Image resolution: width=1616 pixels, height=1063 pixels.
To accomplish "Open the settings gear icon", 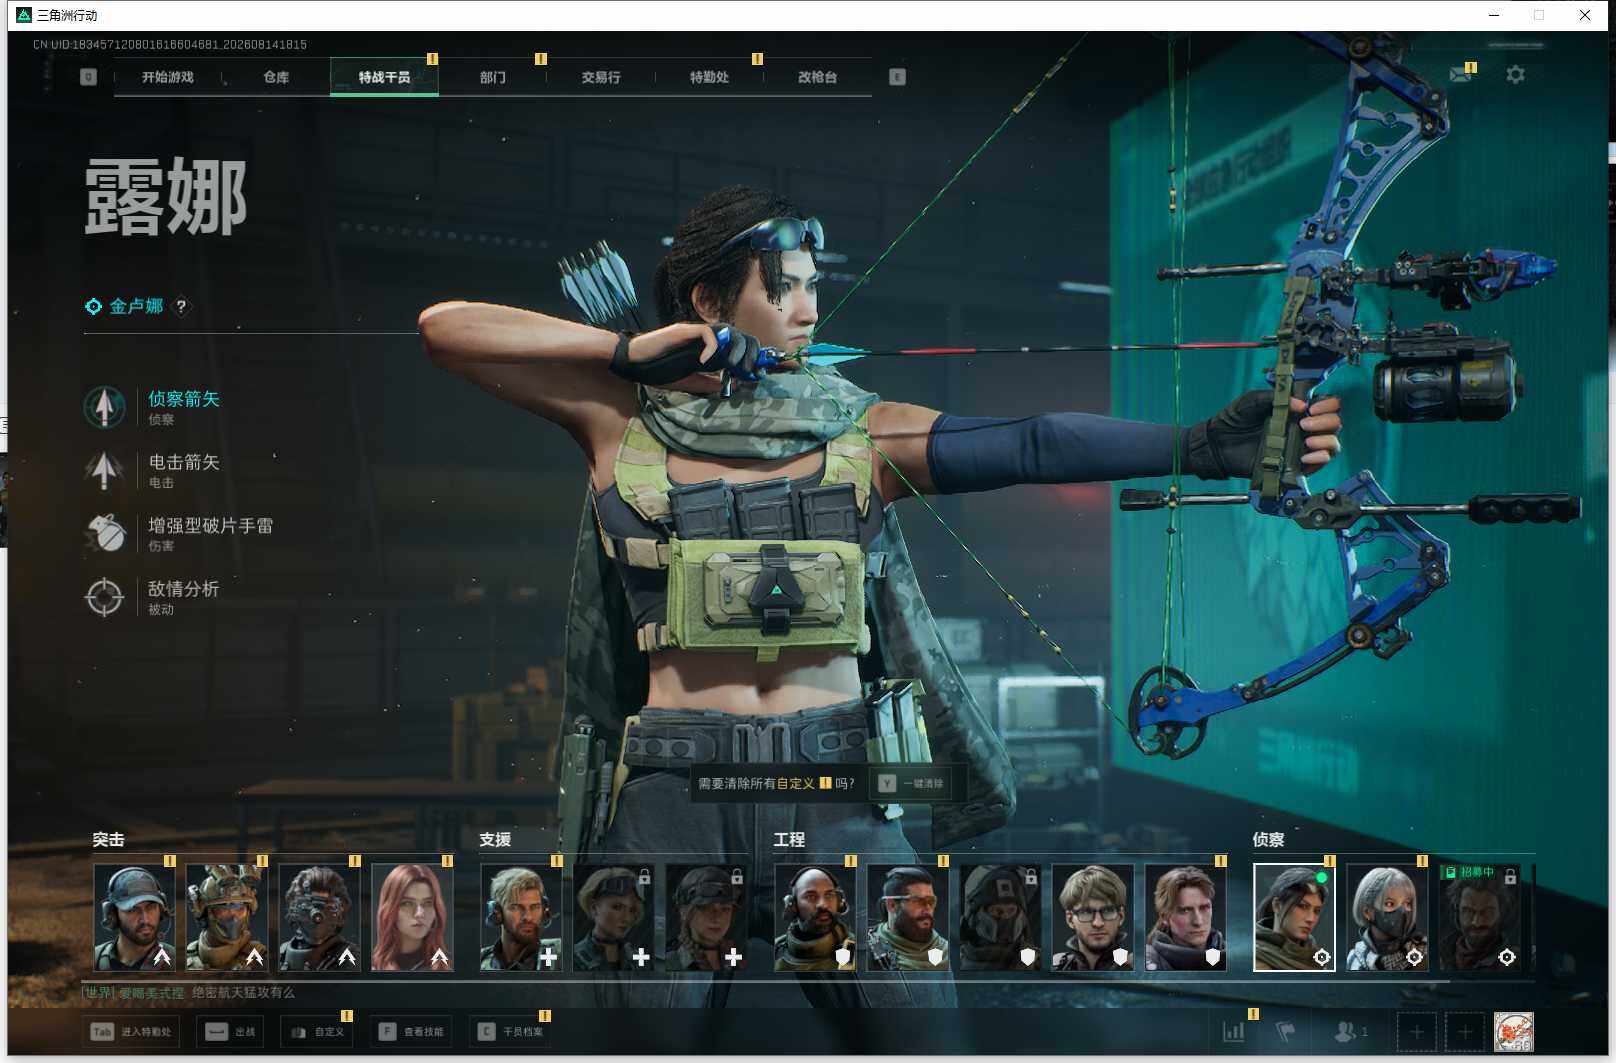I will pos(1515,75).
